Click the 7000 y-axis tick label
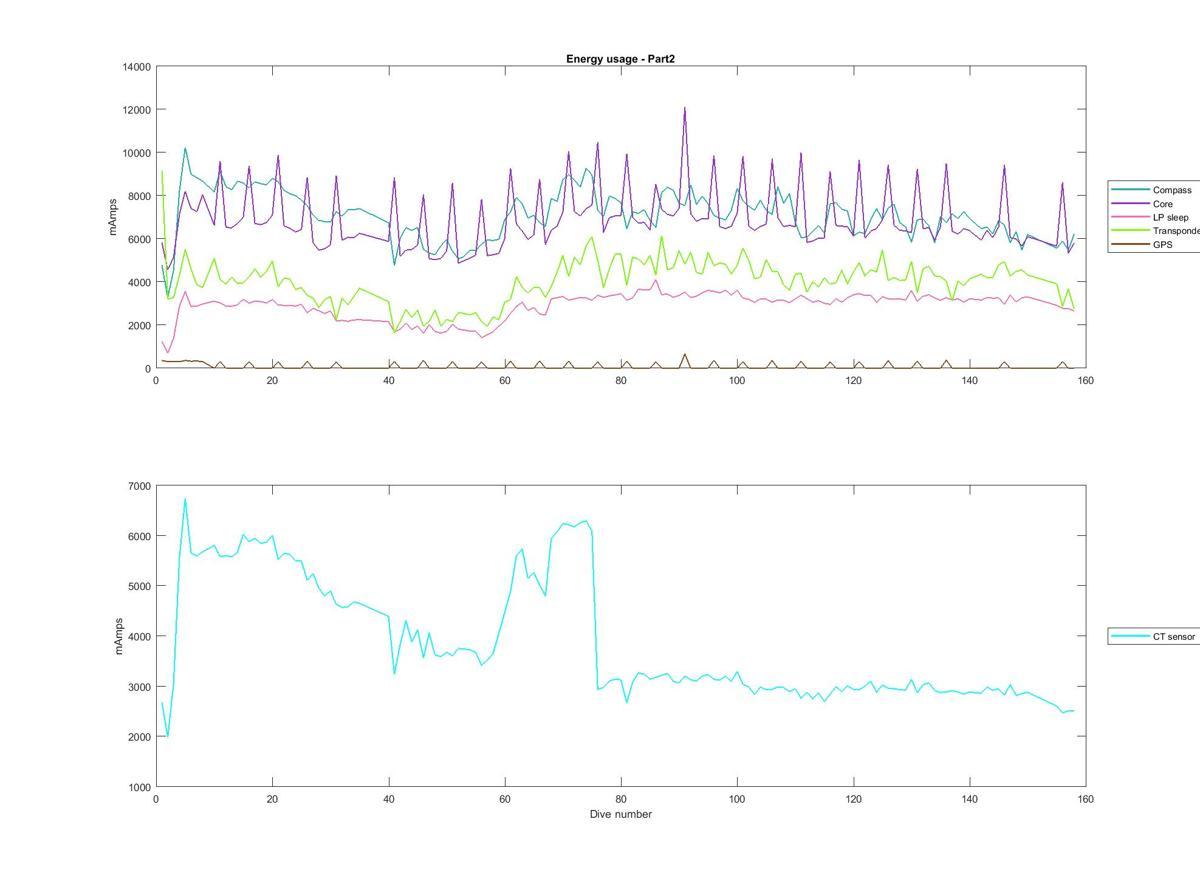This screenshot has width=1200, height=885. pyautogui.click(x=139, y=486)
